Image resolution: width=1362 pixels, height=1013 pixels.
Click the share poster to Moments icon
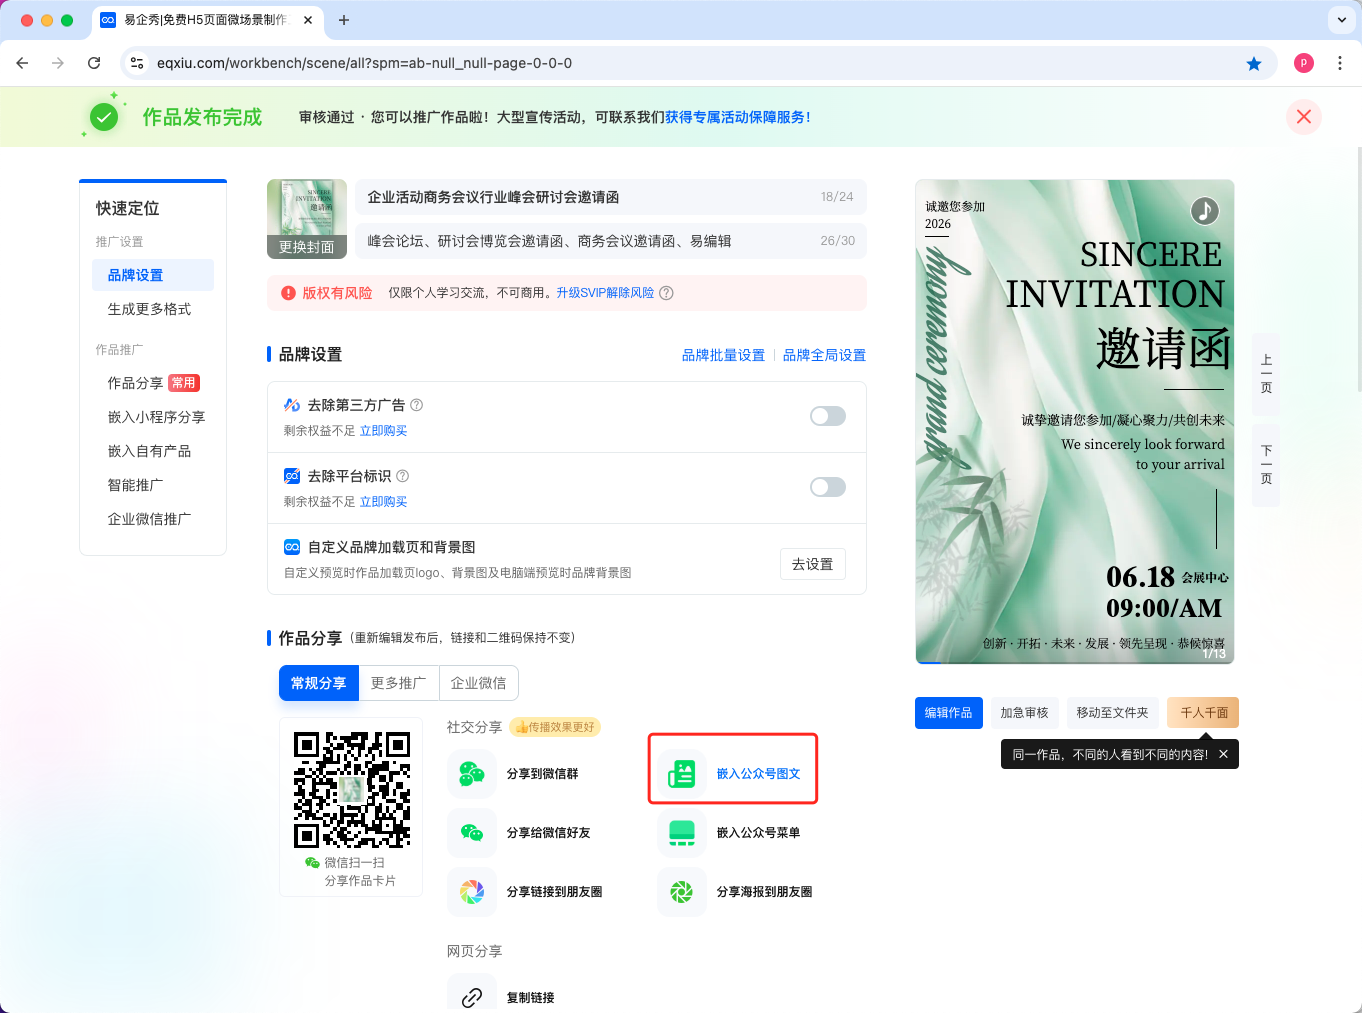click(682, 892)
